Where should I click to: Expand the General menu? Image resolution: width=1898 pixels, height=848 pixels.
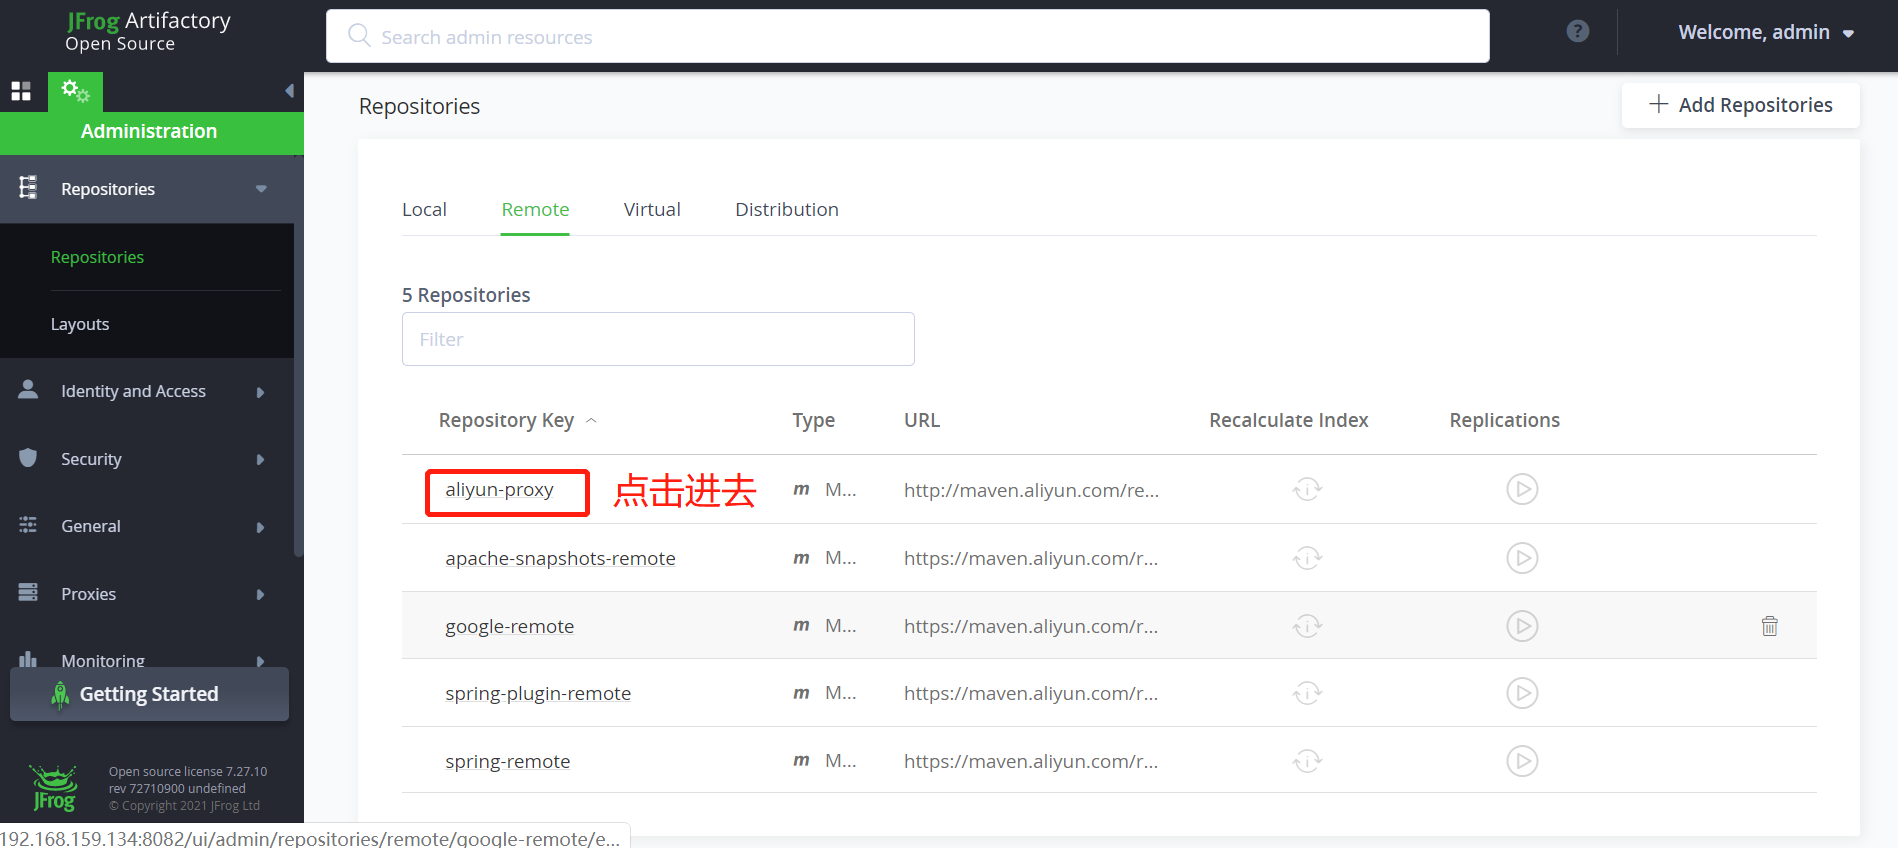click(260, 527)
